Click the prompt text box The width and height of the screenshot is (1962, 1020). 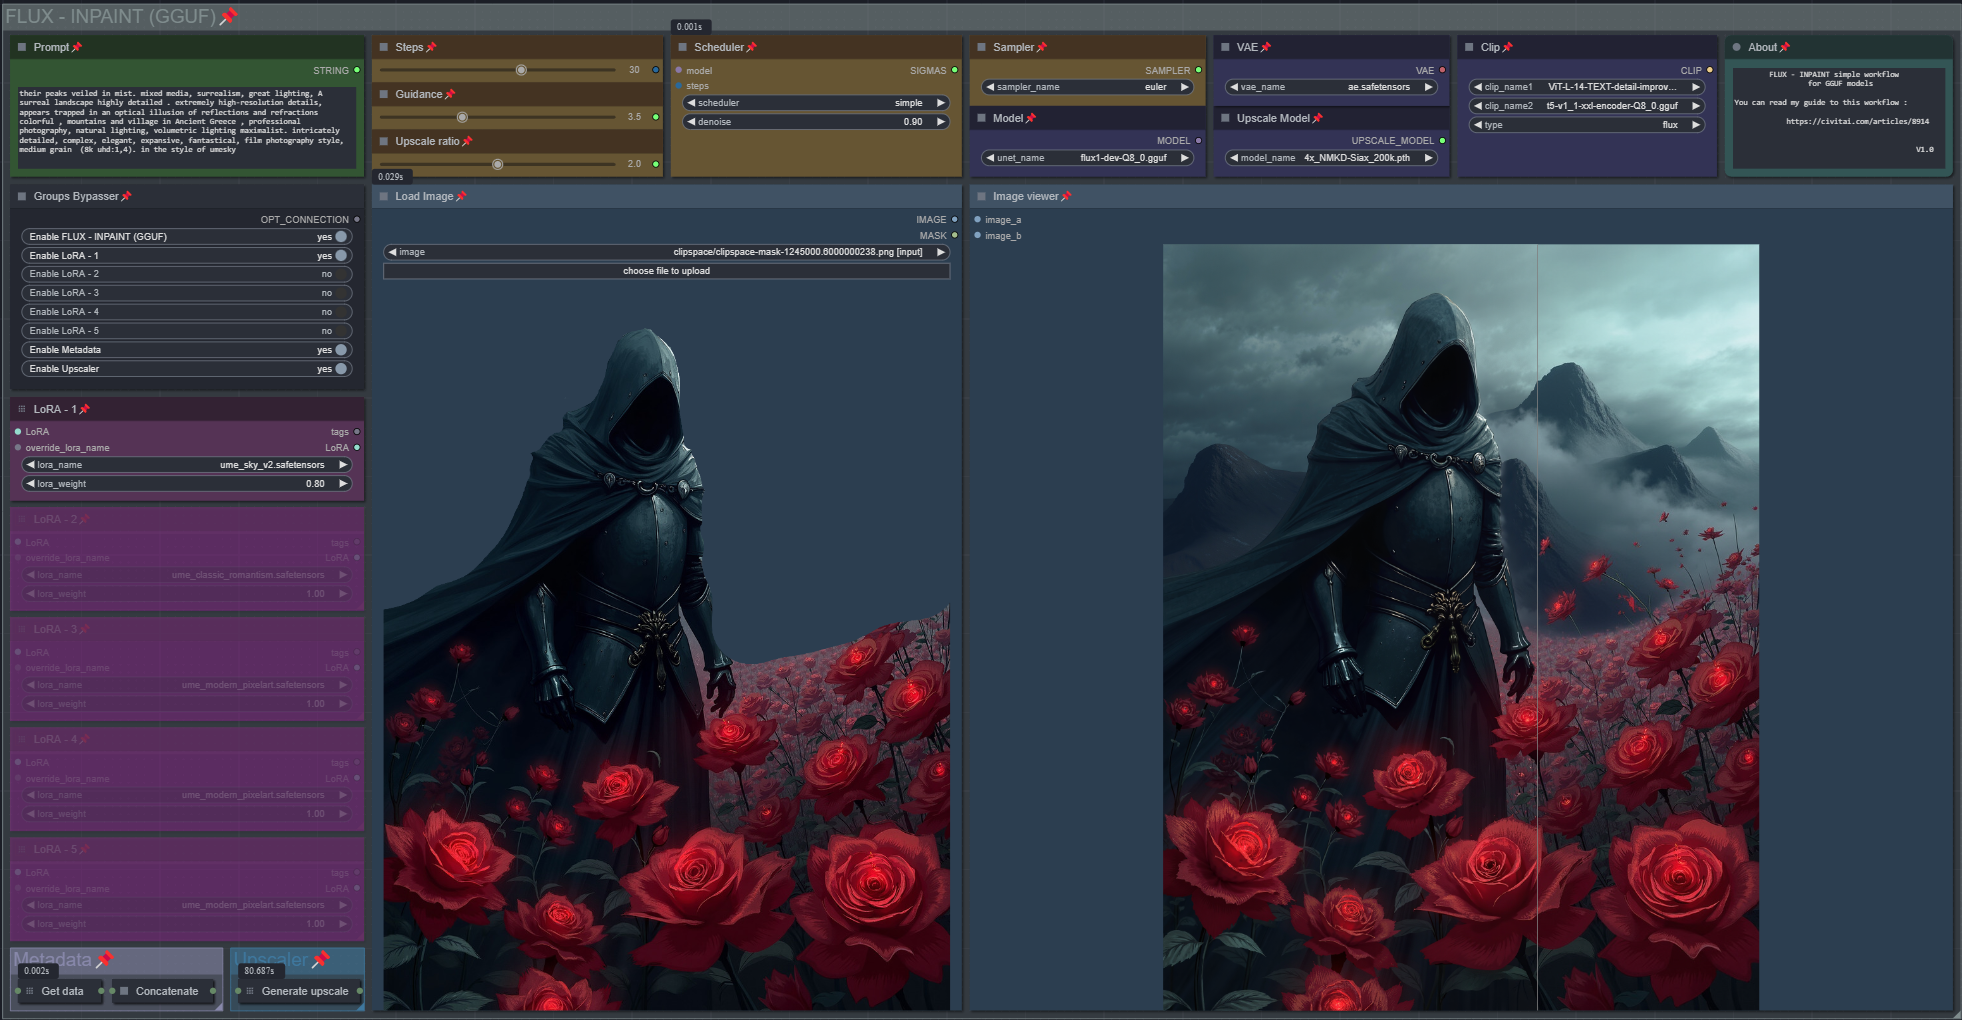click(187, 126)
